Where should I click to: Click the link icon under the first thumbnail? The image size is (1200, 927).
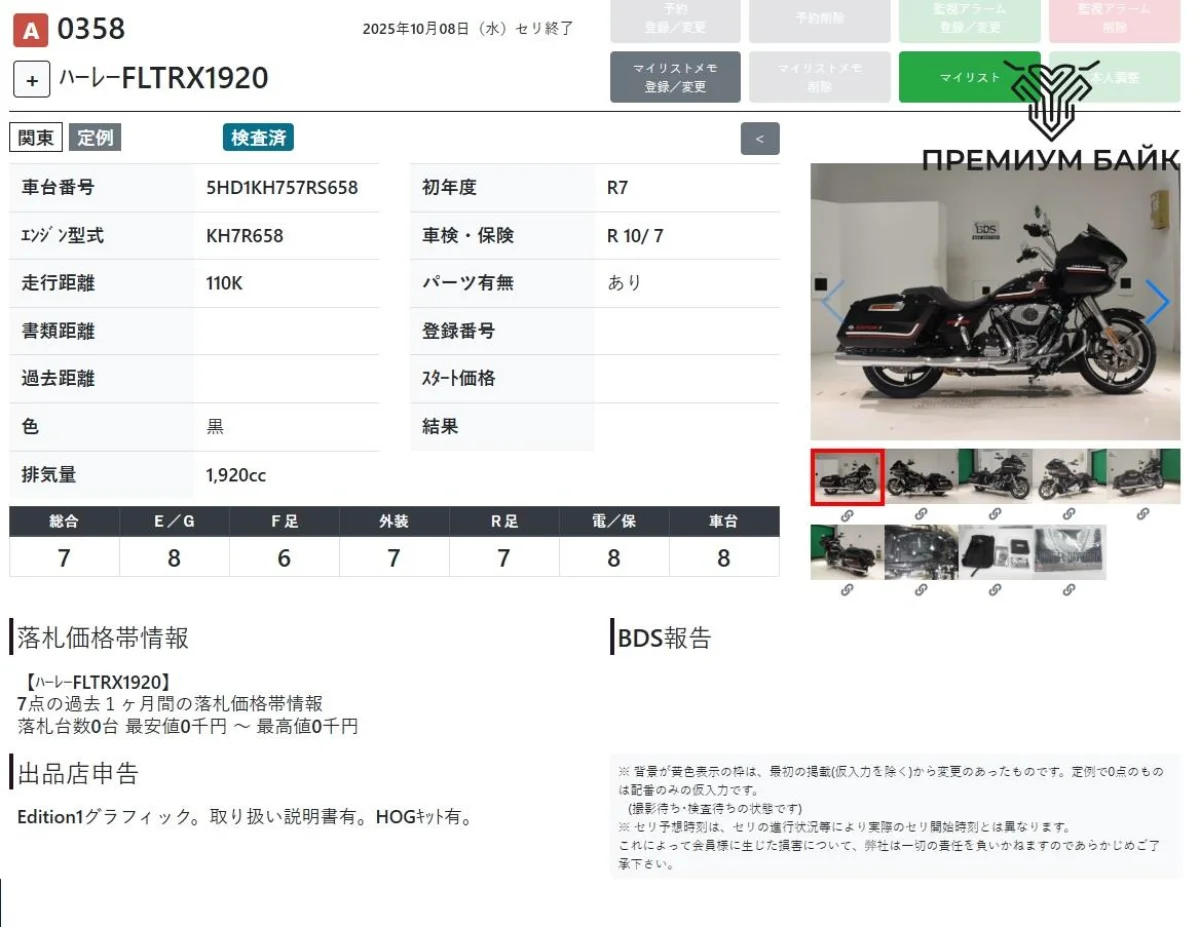point(847,514)
